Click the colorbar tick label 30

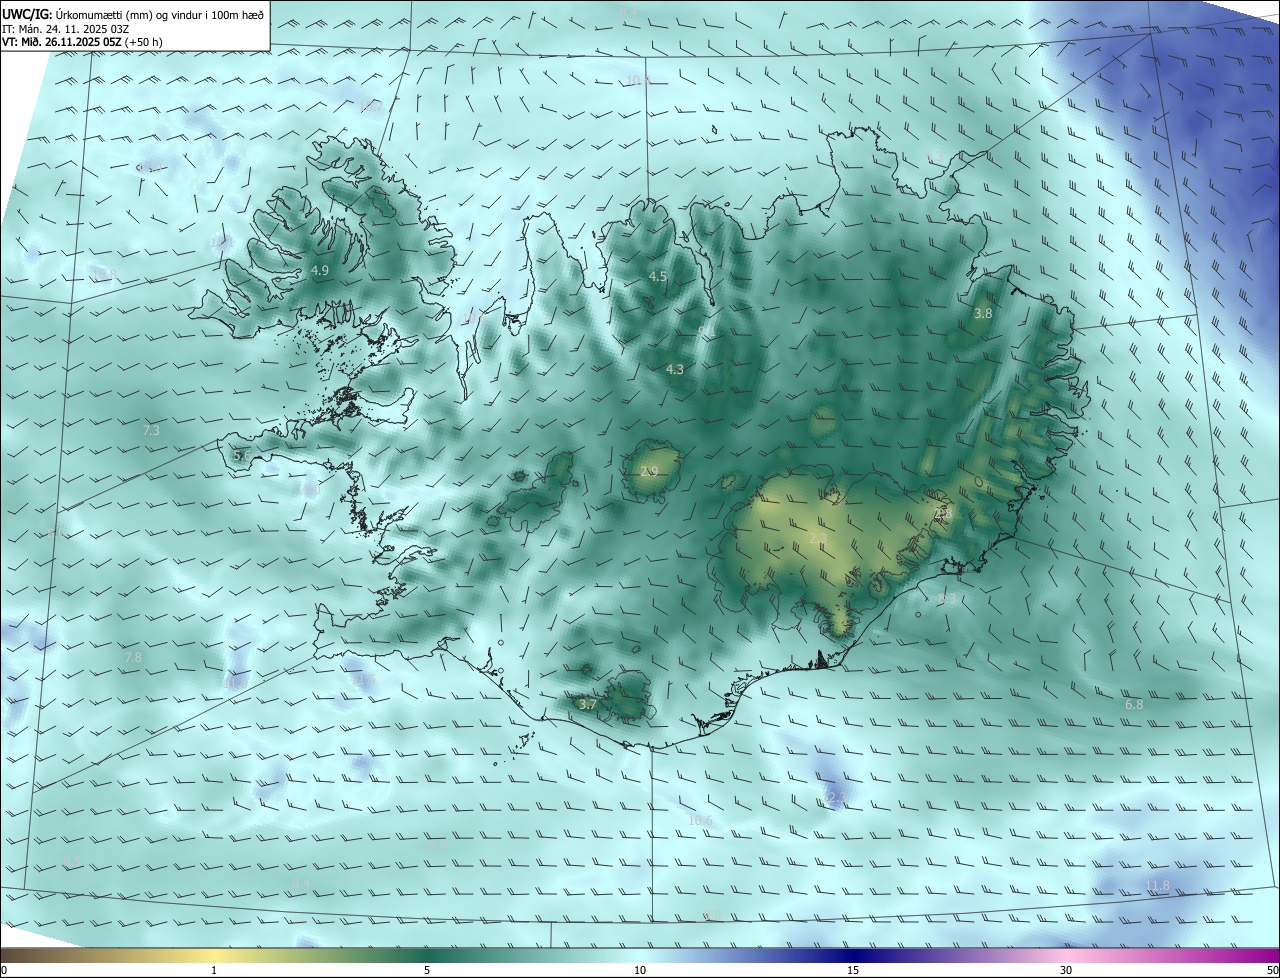(x=1066, y=970)
